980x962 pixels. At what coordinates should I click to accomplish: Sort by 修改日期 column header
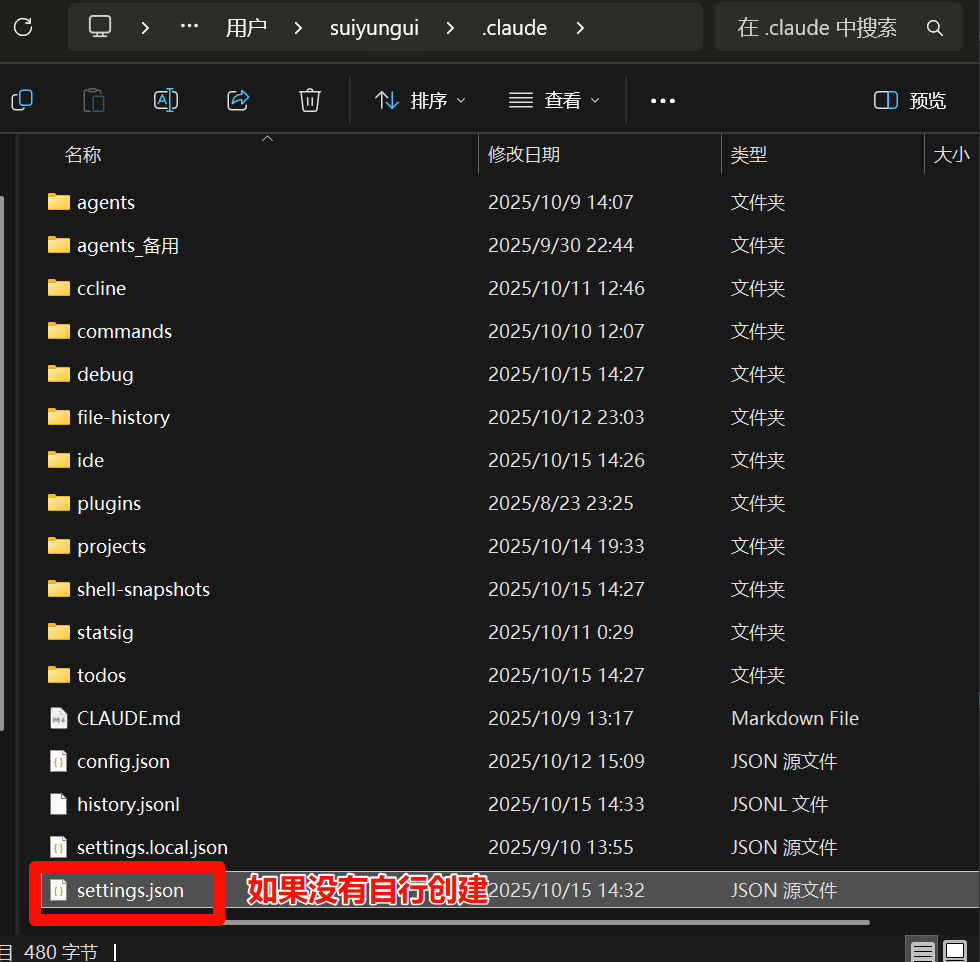pos(524,154)
